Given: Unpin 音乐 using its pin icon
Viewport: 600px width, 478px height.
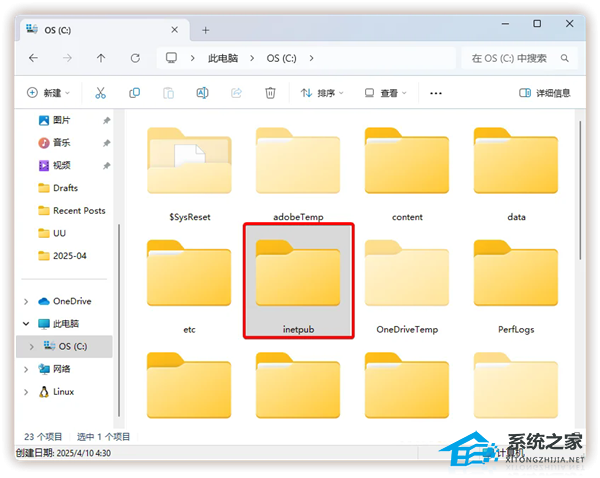Looking at the screenshot, I should coord(106,143).
